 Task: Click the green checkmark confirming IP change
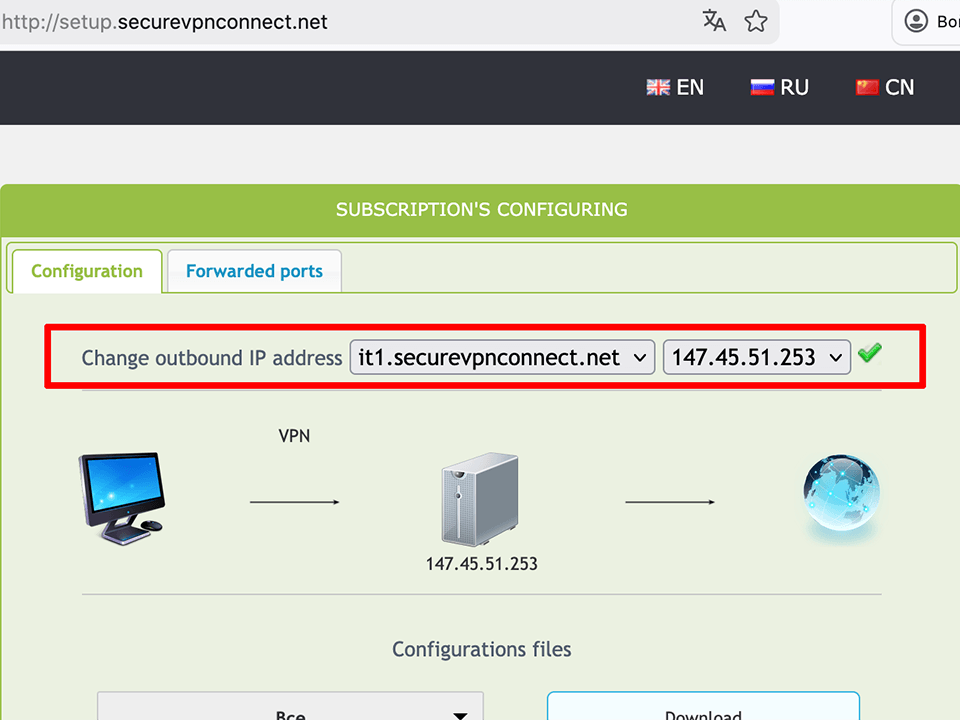point(869,352)
